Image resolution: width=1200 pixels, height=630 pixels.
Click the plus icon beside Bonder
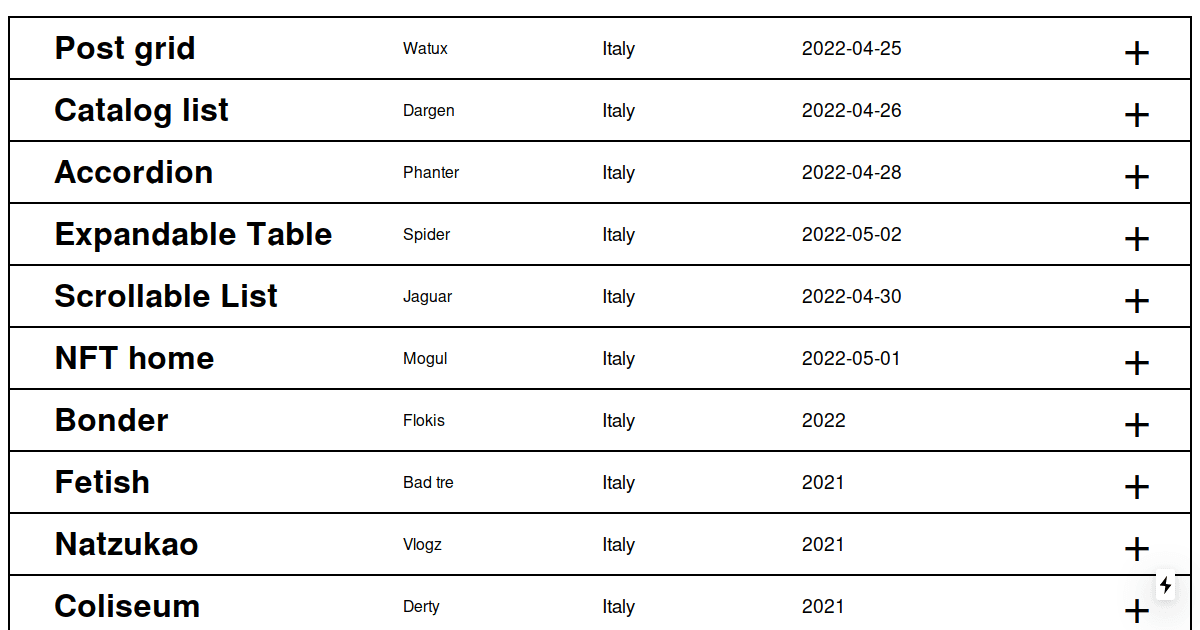coord(1137,425)
